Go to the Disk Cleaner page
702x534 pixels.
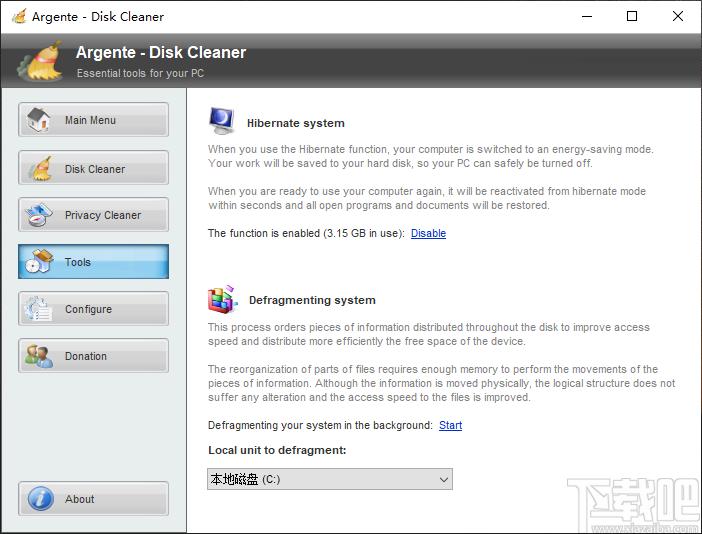(x=94, y=168)
